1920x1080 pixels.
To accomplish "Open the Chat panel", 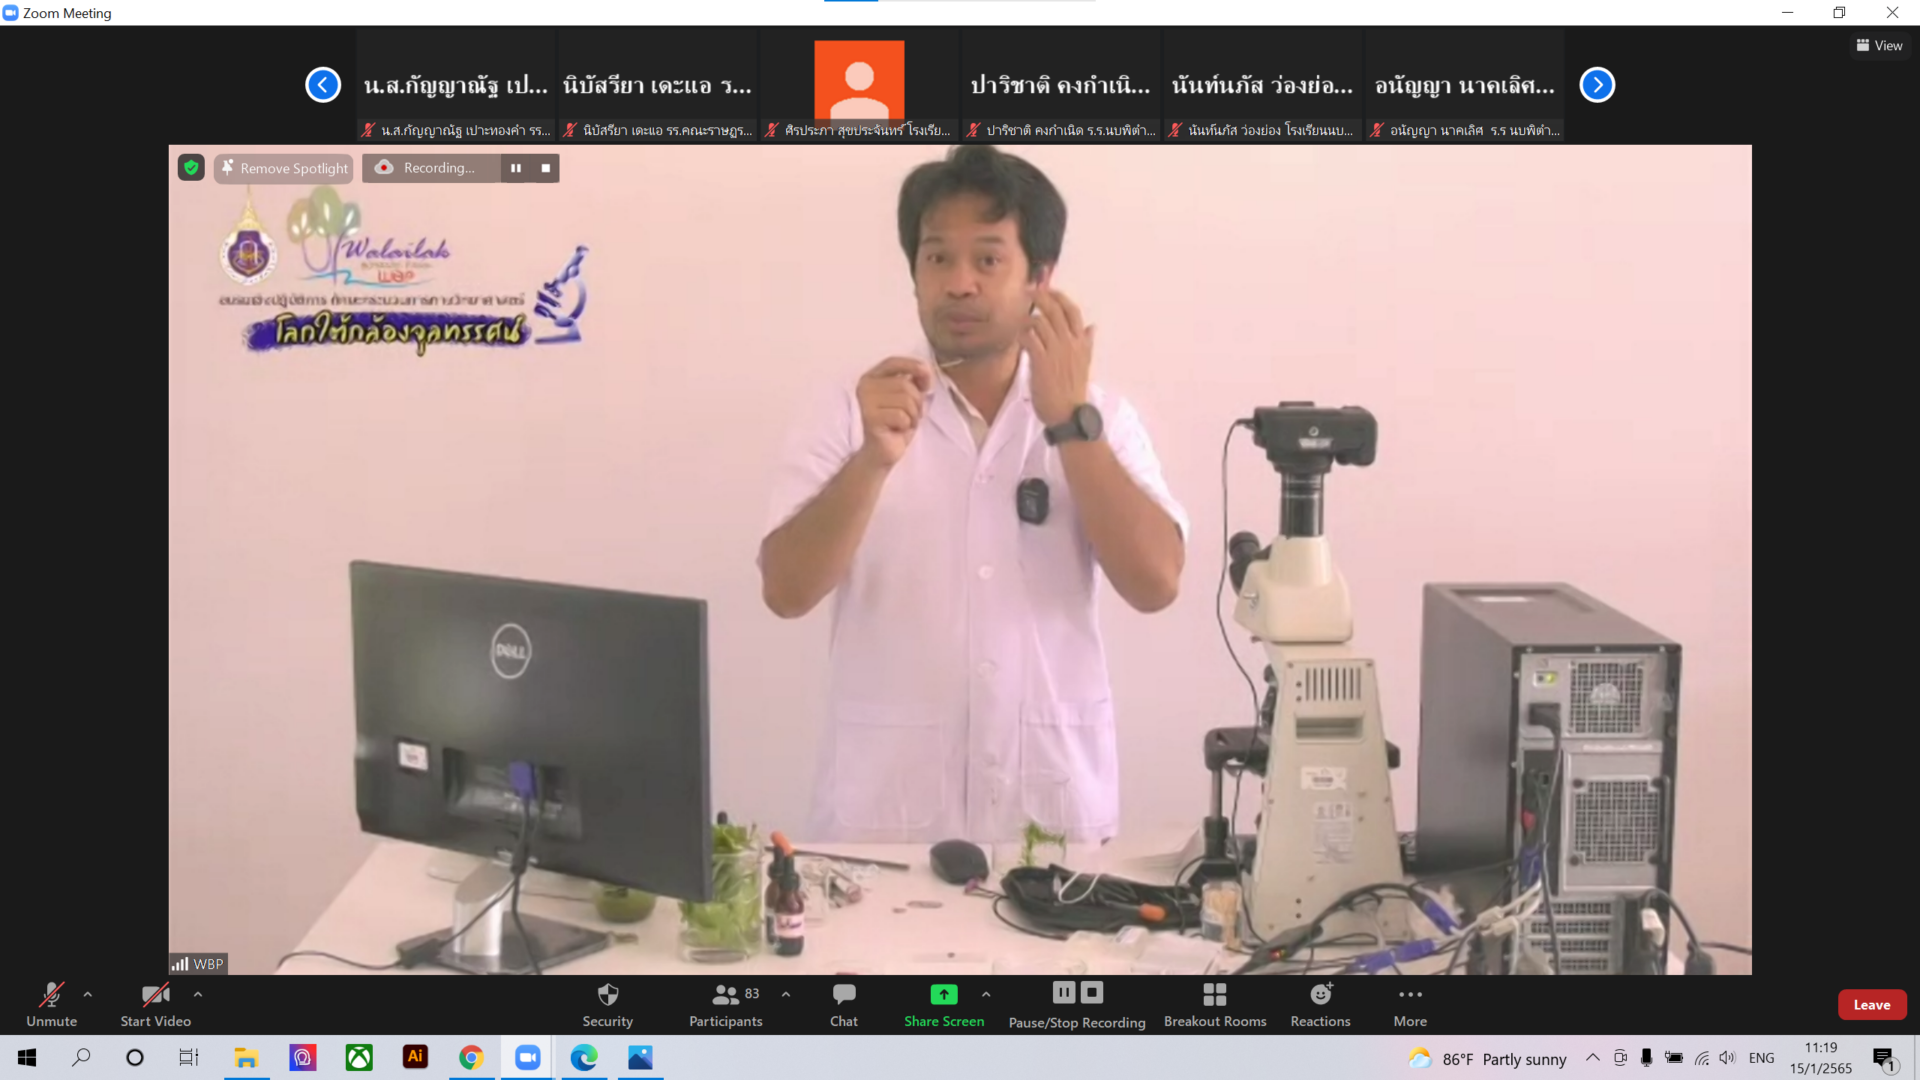I will pos(843,1004).
